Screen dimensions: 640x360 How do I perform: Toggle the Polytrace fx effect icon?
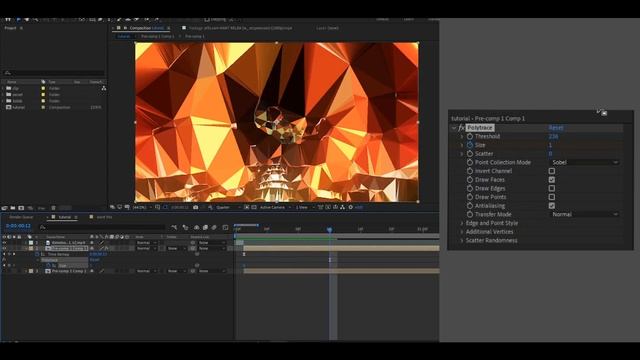tap(461, 128)
